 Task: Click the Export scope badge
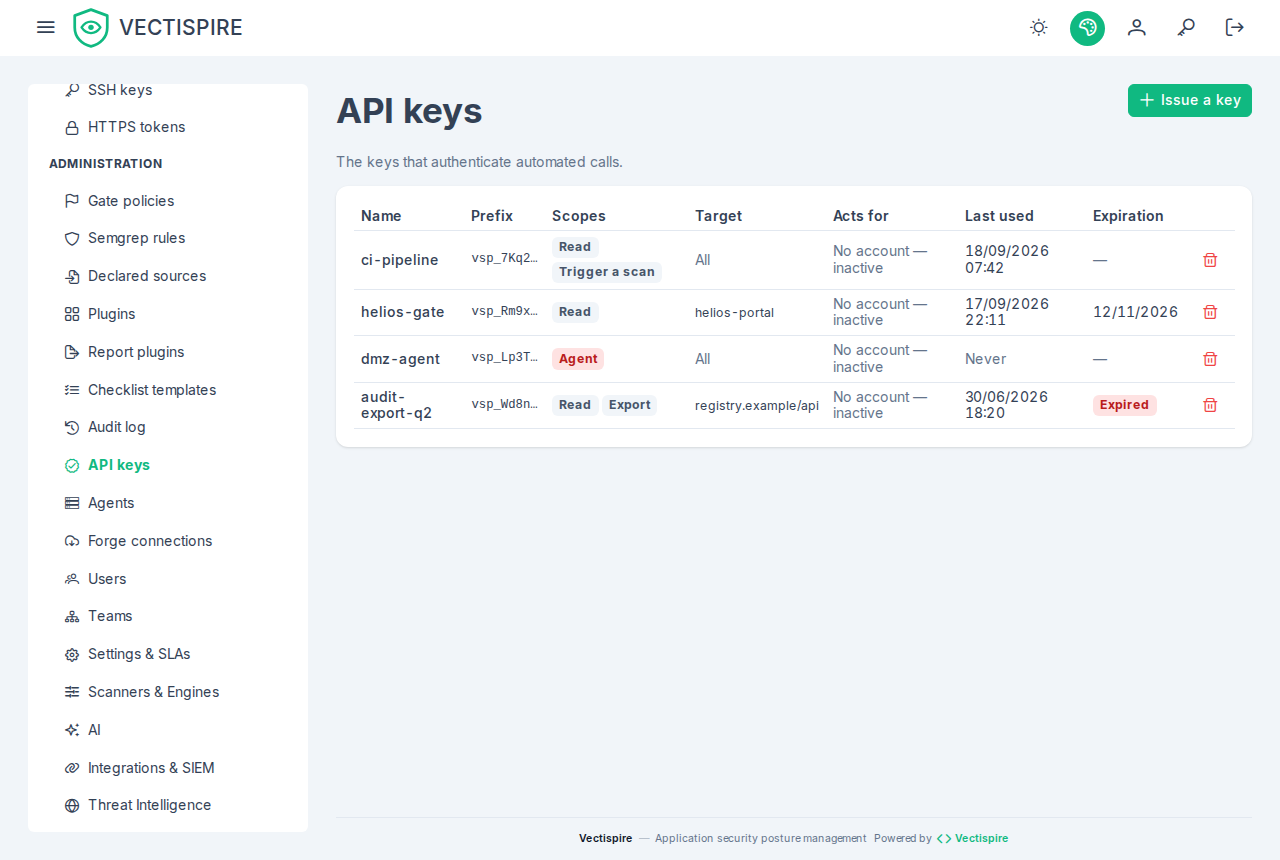coord(630,405)
